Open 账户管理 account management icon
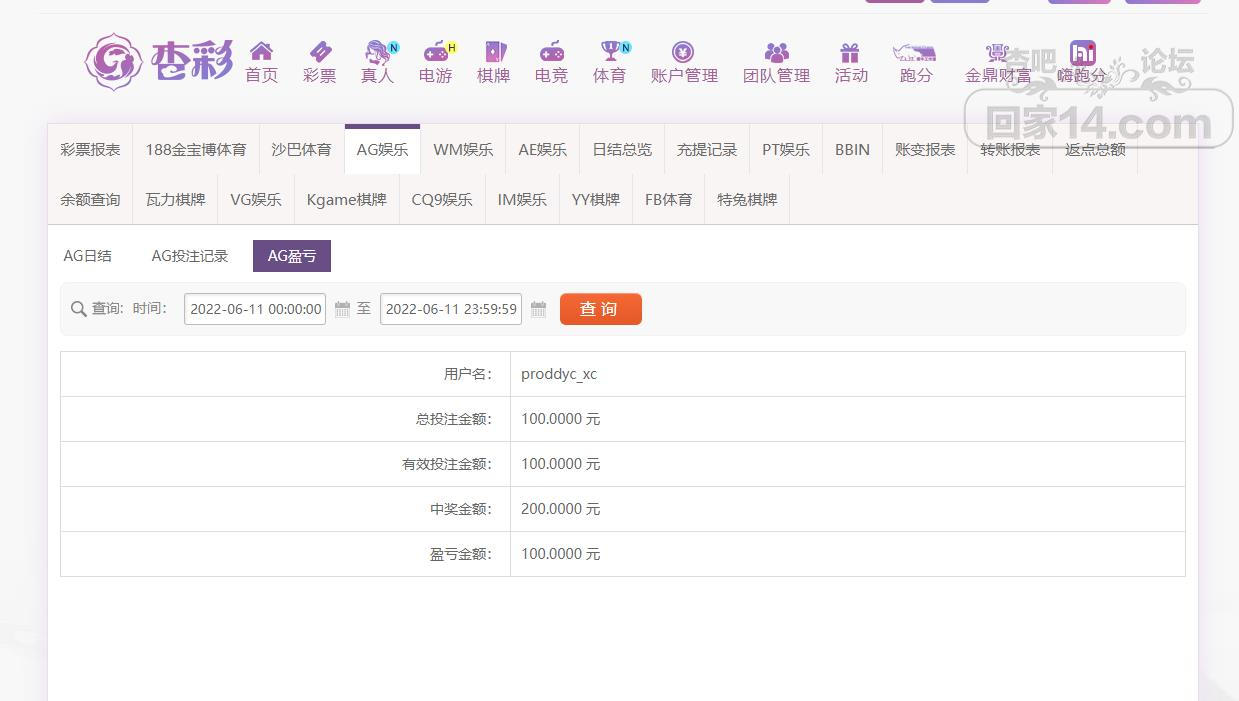The image size is (1239, 701). 683,52
